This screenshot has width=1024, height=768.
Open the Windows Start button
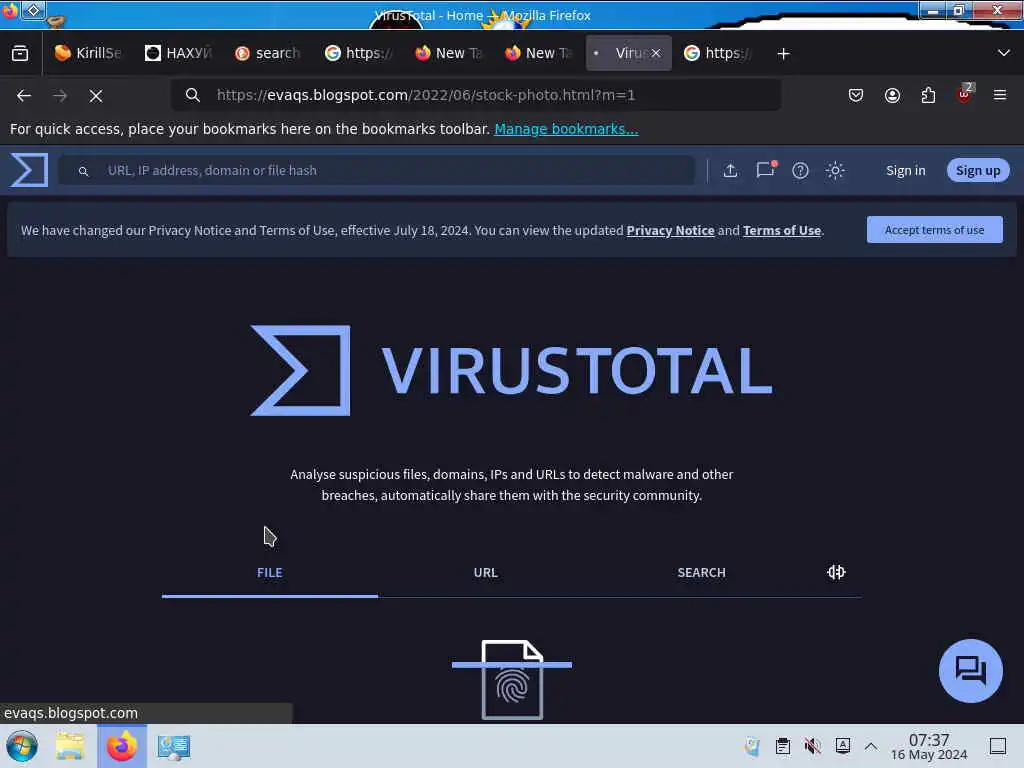pos(22,746)
